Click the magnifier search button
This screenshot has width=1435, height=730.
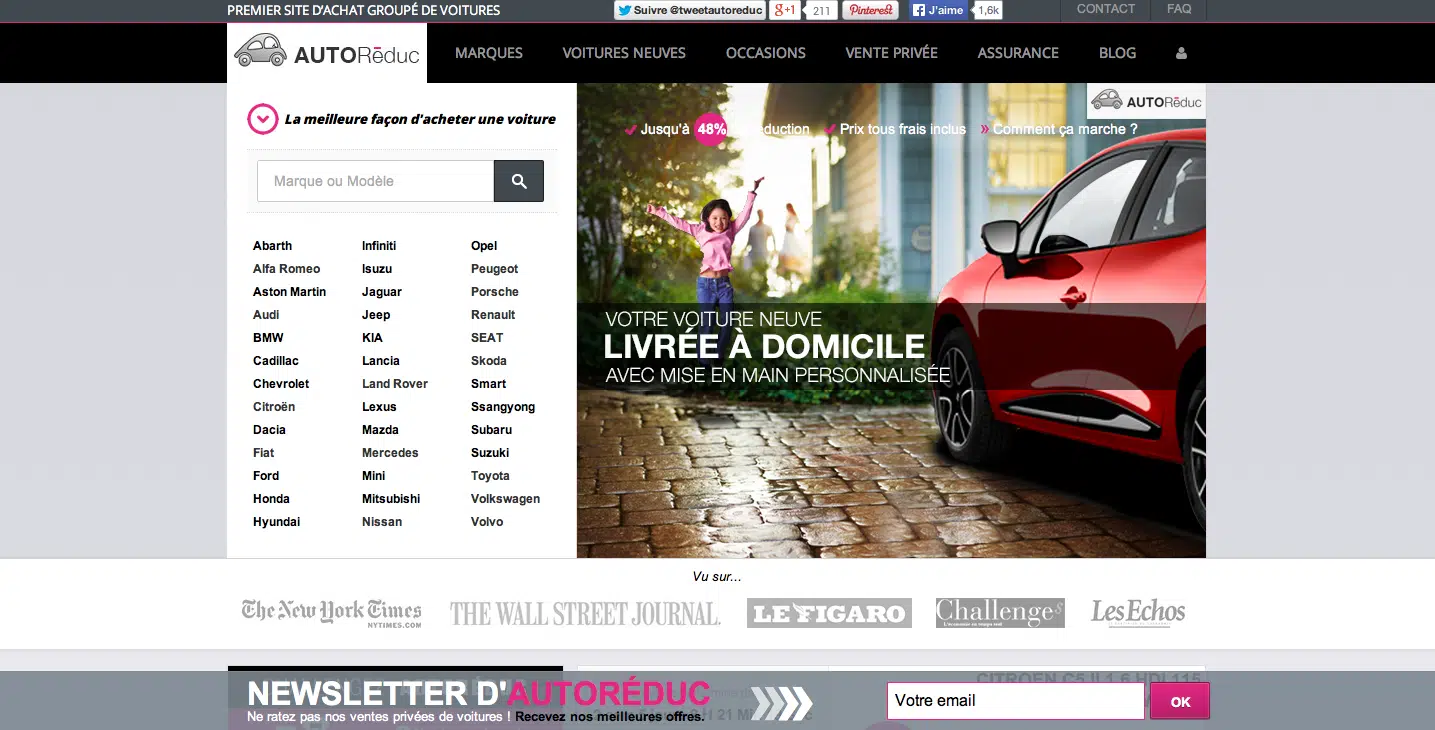(519, 181)
